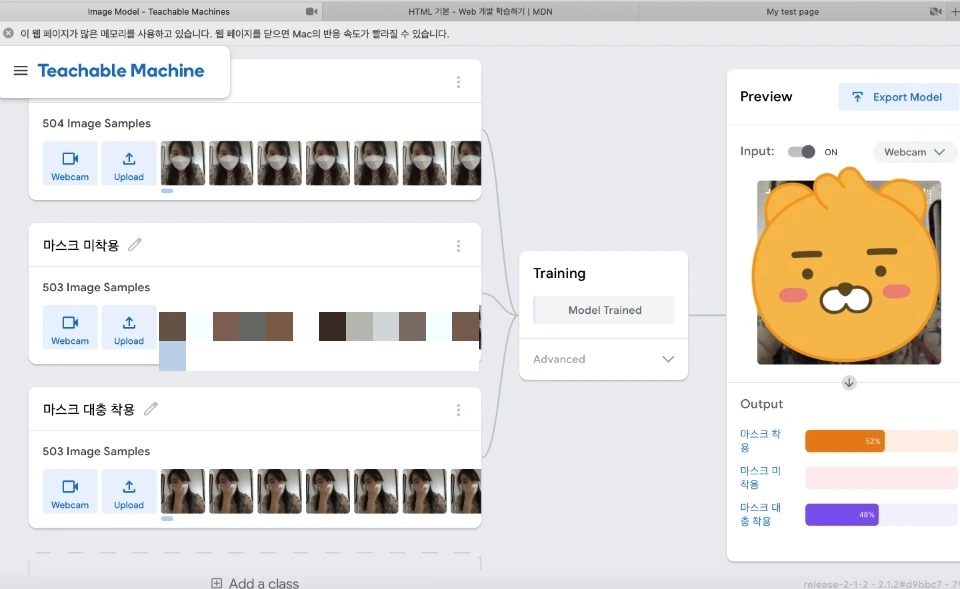
Task: Switch to the HTML 기본 MDN tab
Action: pyautogui.click(x=481, y=12)
